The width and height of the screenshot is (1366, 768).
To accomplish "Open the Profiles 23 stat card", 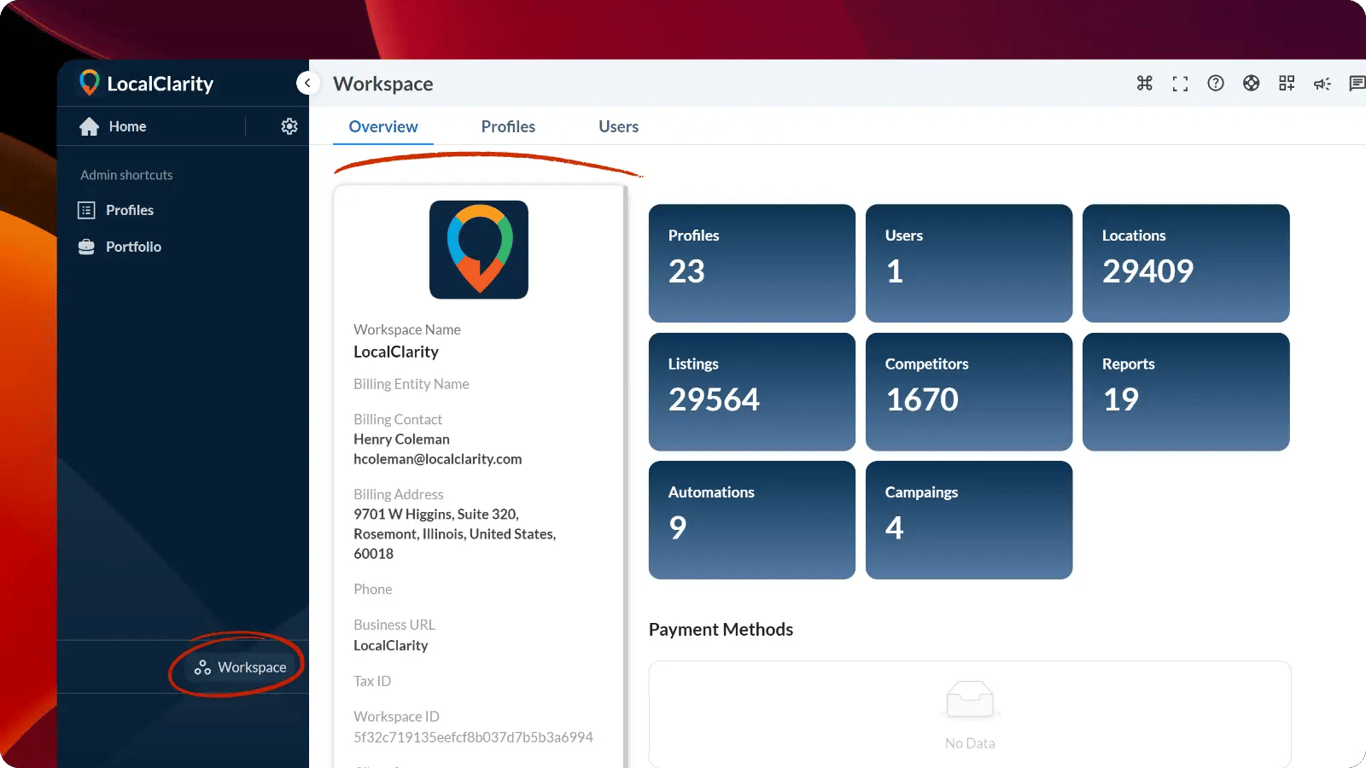I will coord(752,263).
